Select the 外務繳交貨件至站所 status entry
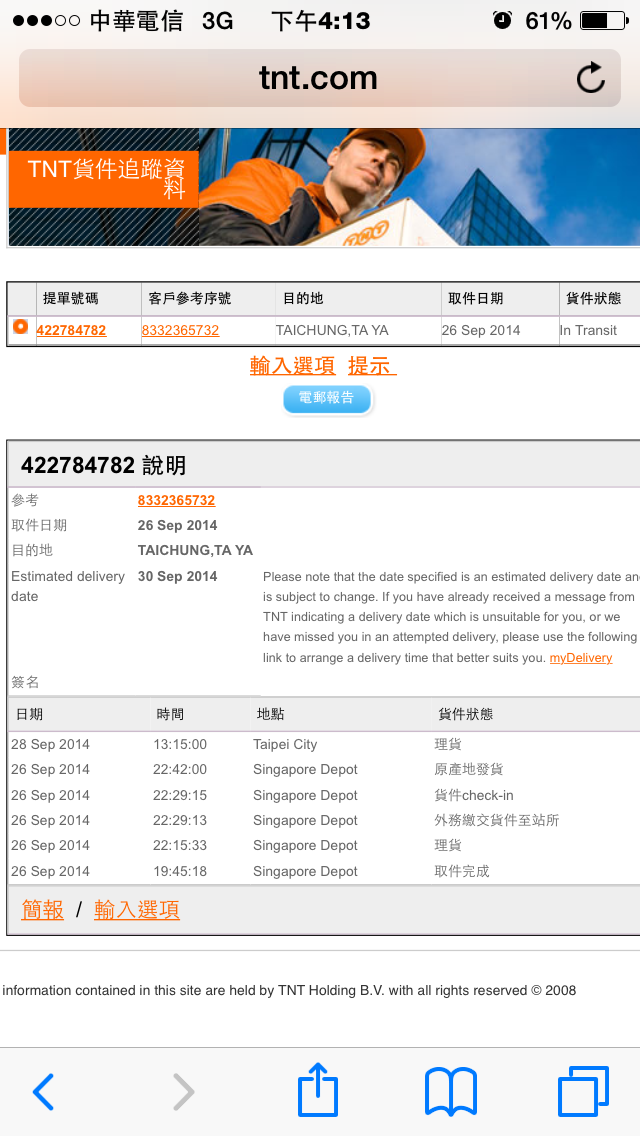The image size is (640, 1136). [496, 820]
